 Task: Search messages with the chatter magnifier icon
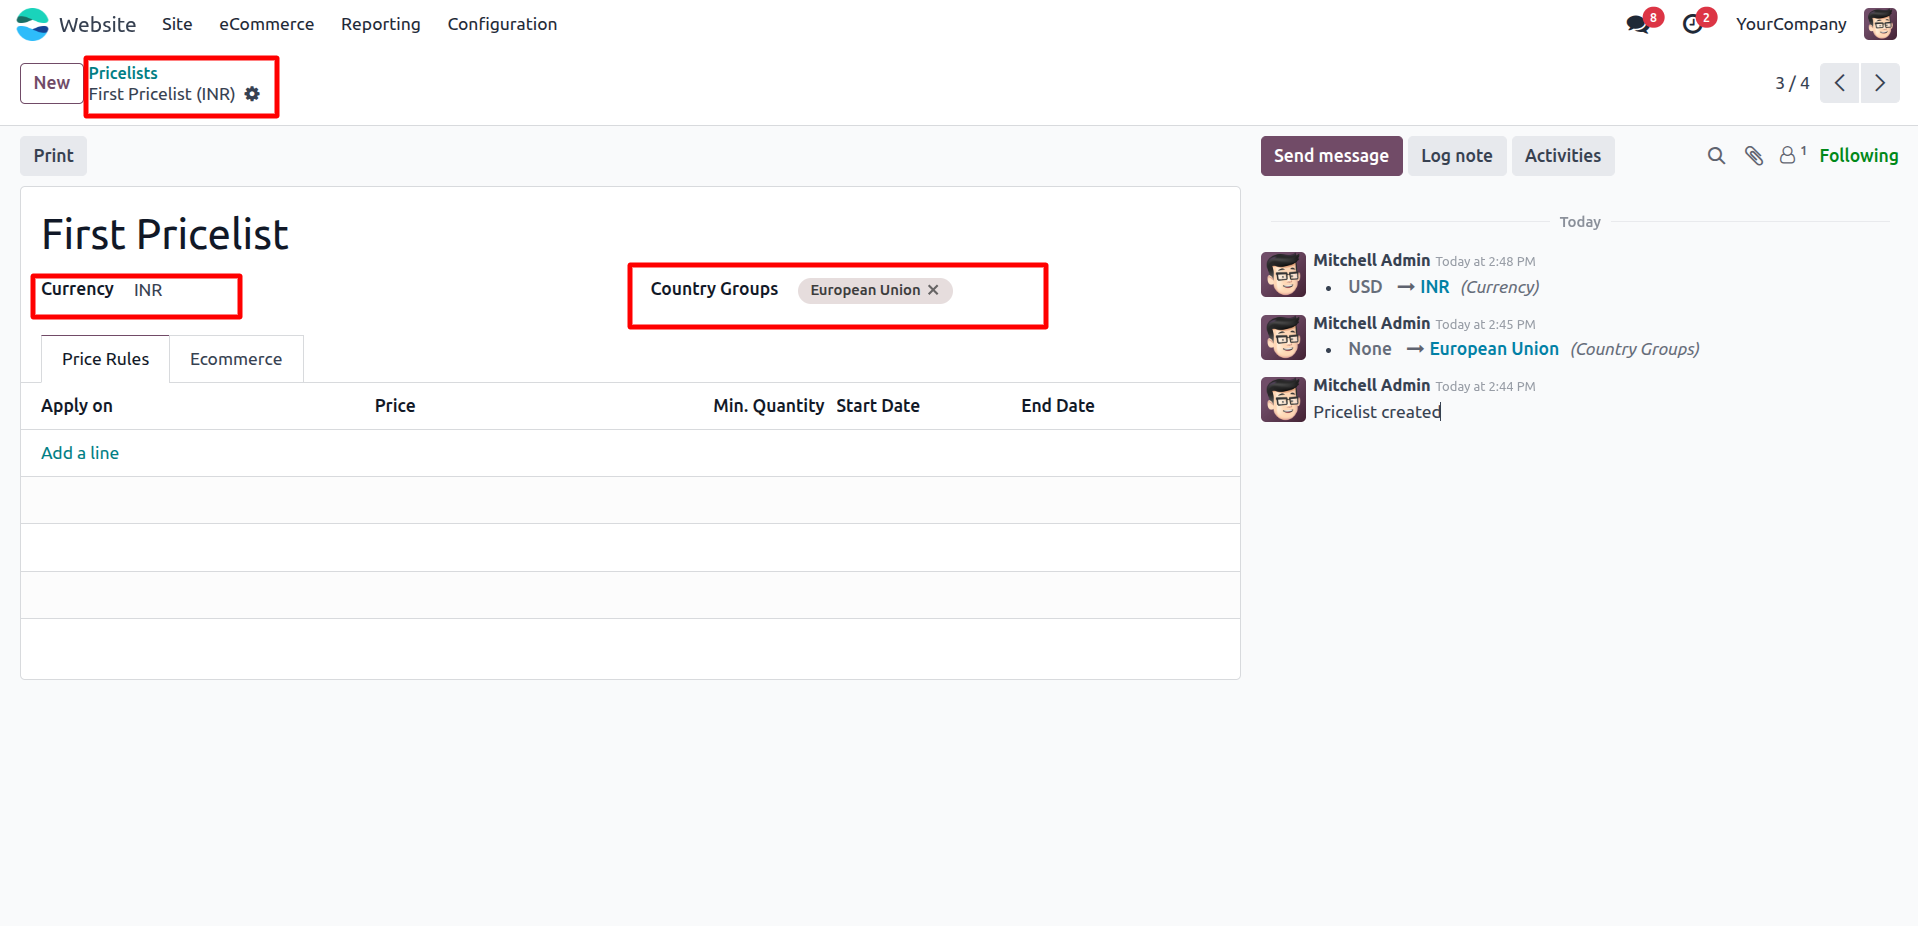pos(1716,156)
